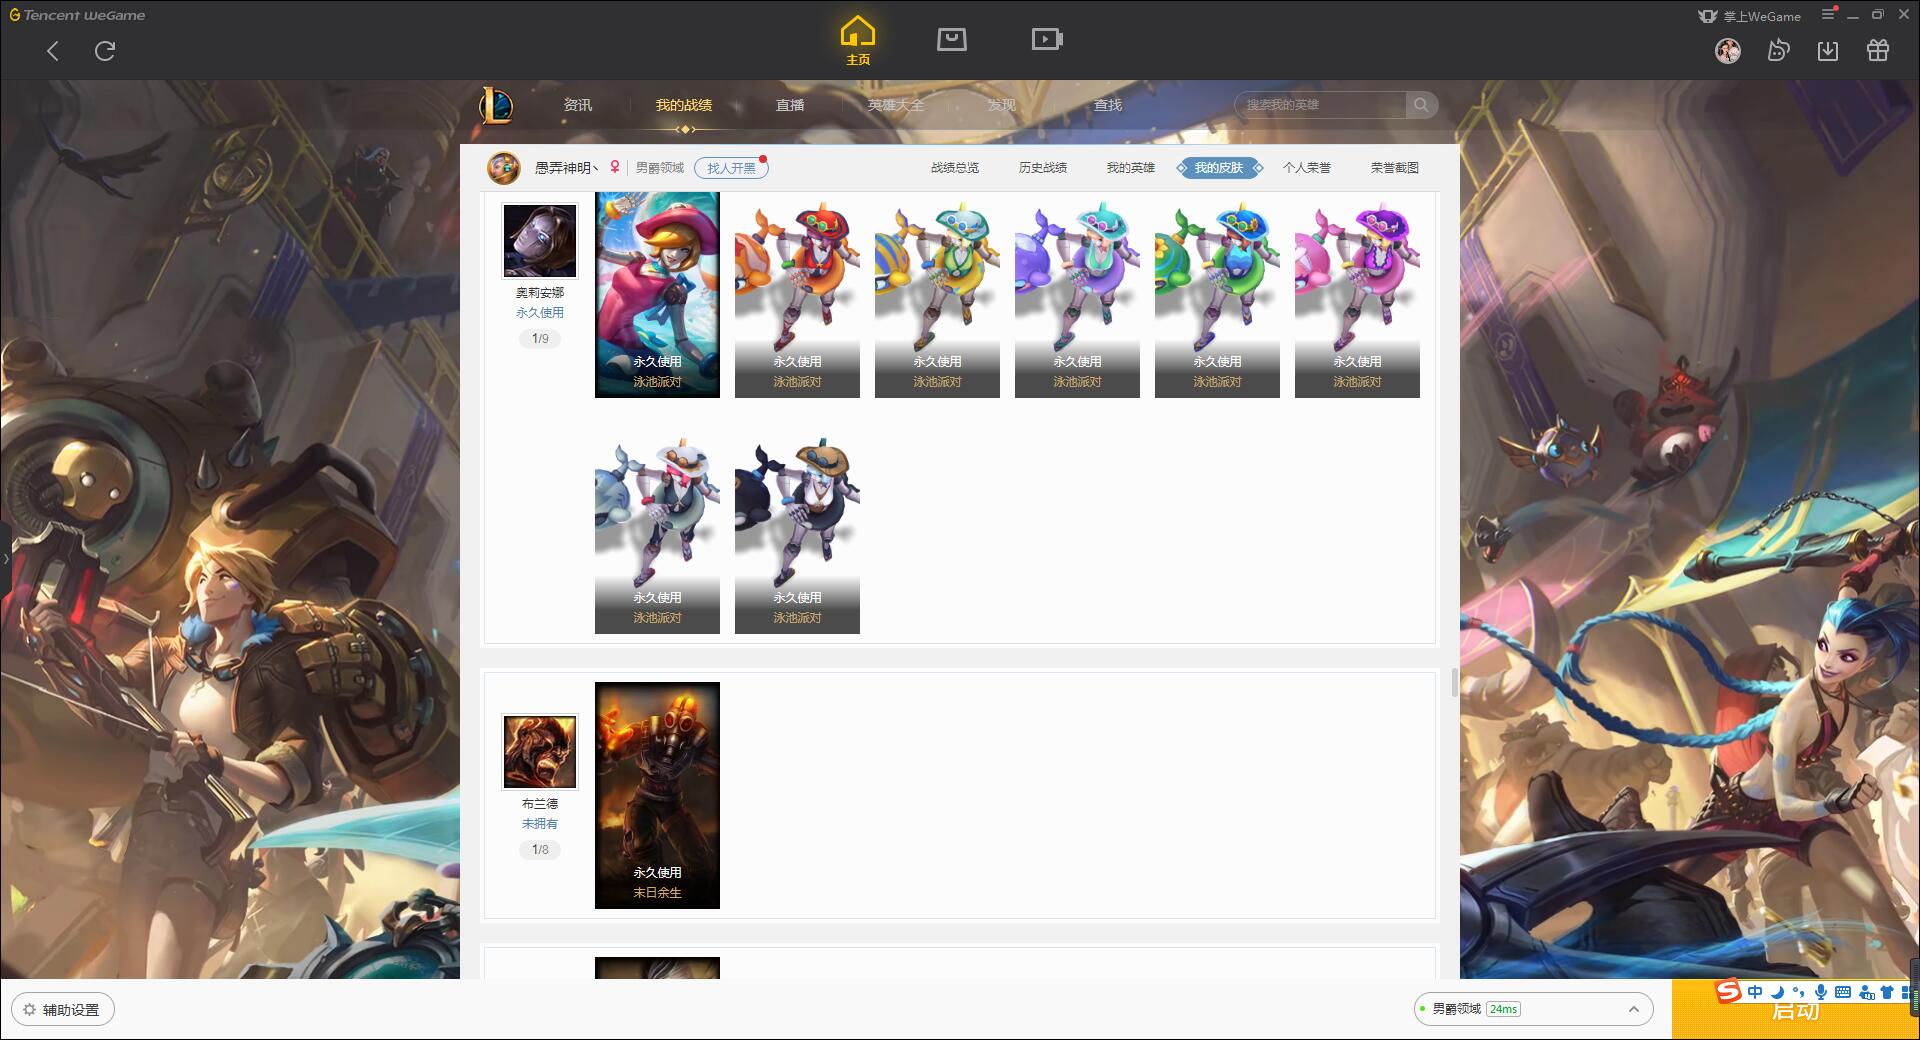Switch to the 英雄大全 tab

pyautogui.click(x=896, y=105)
